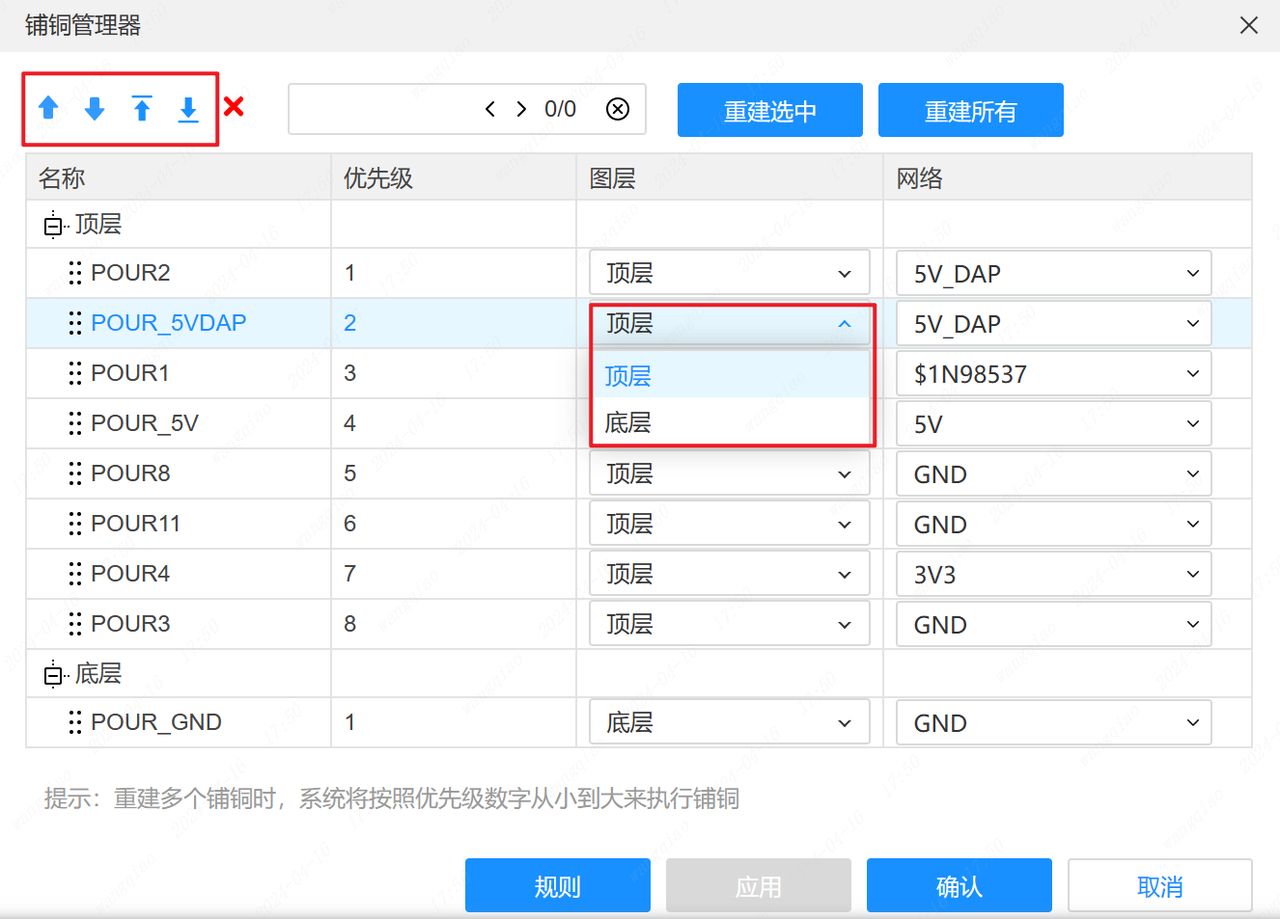
Task: Open $1N98537 net dropdown
Action: pos(1054,373)
